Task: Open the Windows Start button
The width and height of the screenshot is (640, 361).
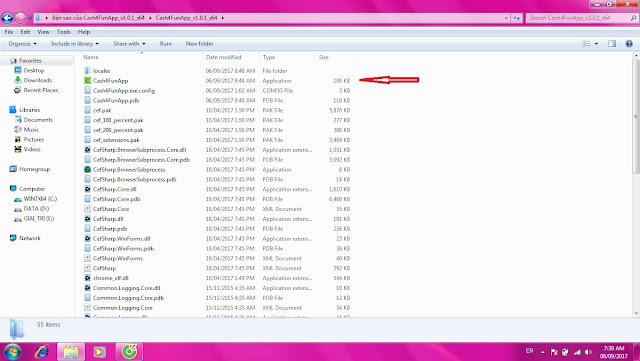Action: tap(12, 352)
